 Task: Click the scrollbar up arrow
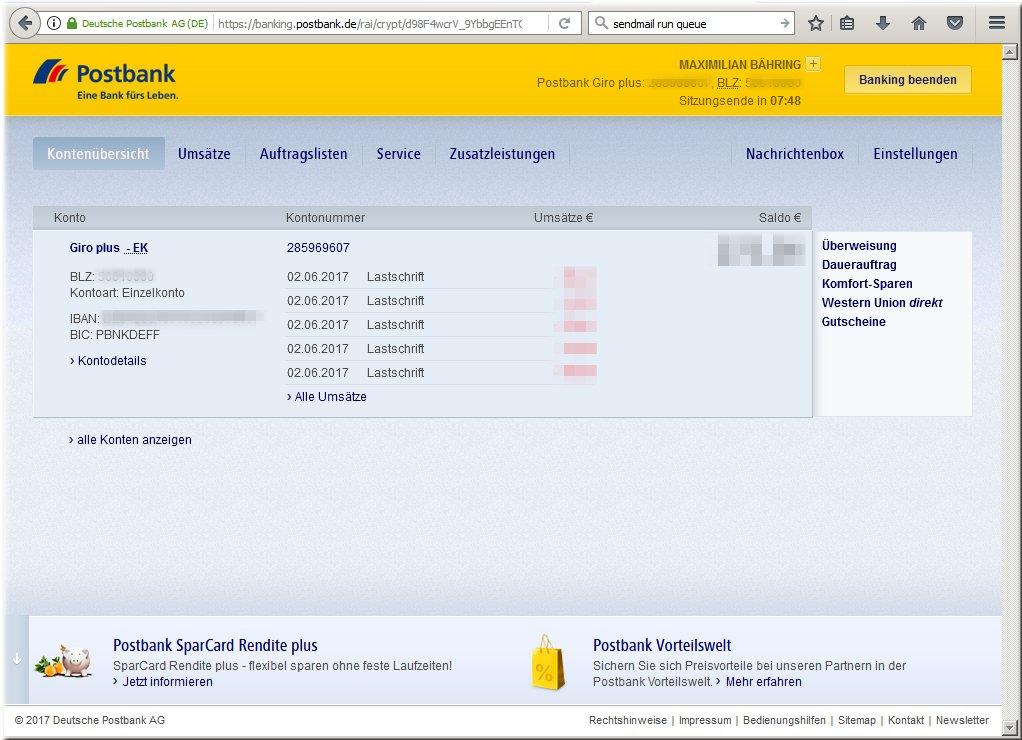pyautogui.click(x=1010, y=52)
